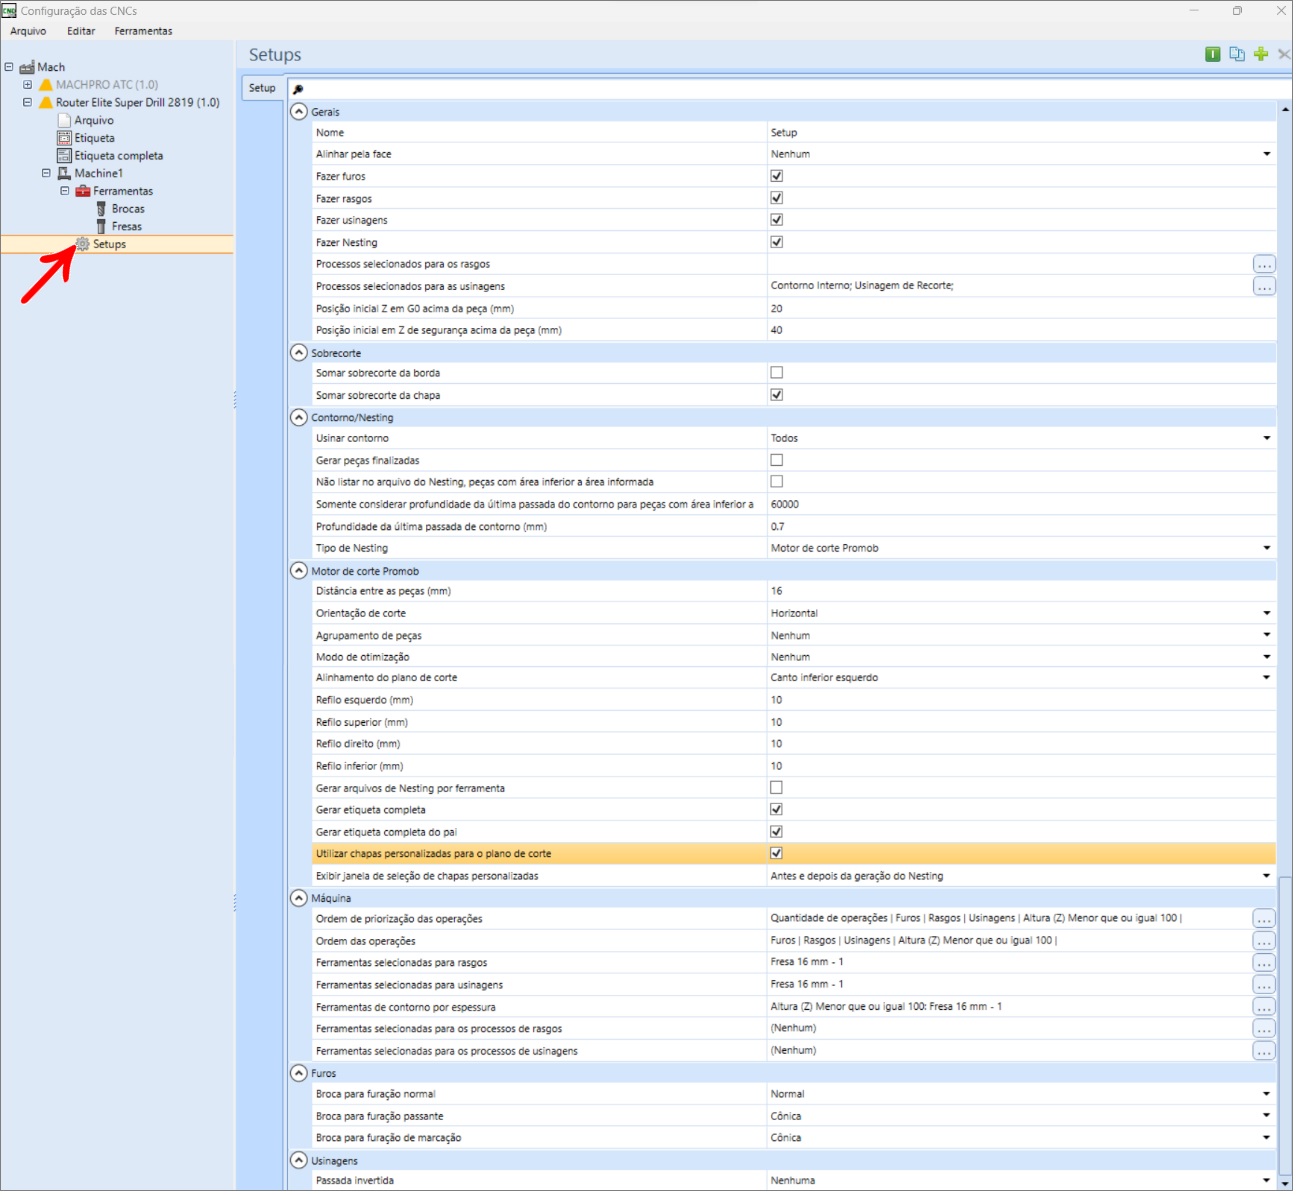Collapse the Máquina section
This screenshot has width=1297, height=1195.
coord(298,898)
